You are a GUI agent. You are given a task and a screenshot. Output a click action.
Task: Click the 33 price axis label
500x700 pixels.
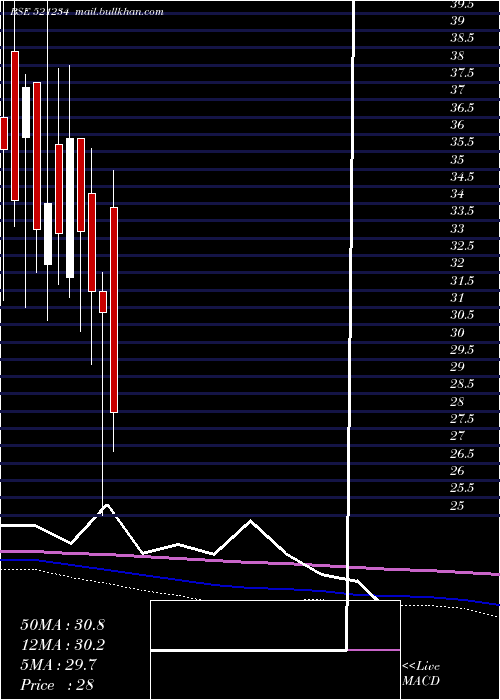click(x=458, y=228)
